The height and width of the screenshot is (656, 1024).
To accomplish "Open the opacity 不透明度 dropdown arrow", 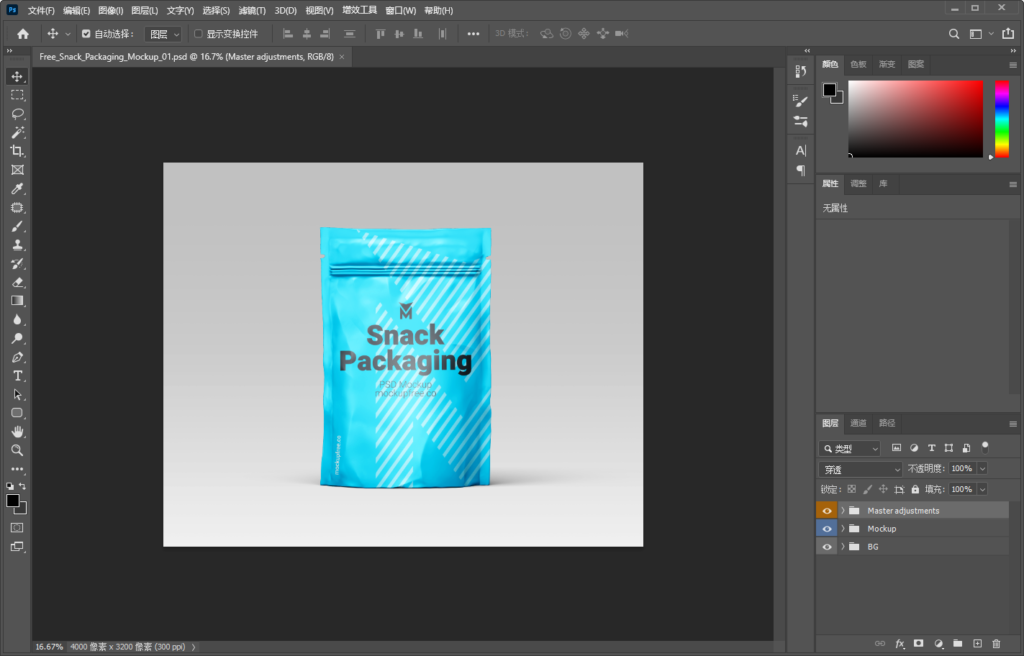I will click(982, 468).
